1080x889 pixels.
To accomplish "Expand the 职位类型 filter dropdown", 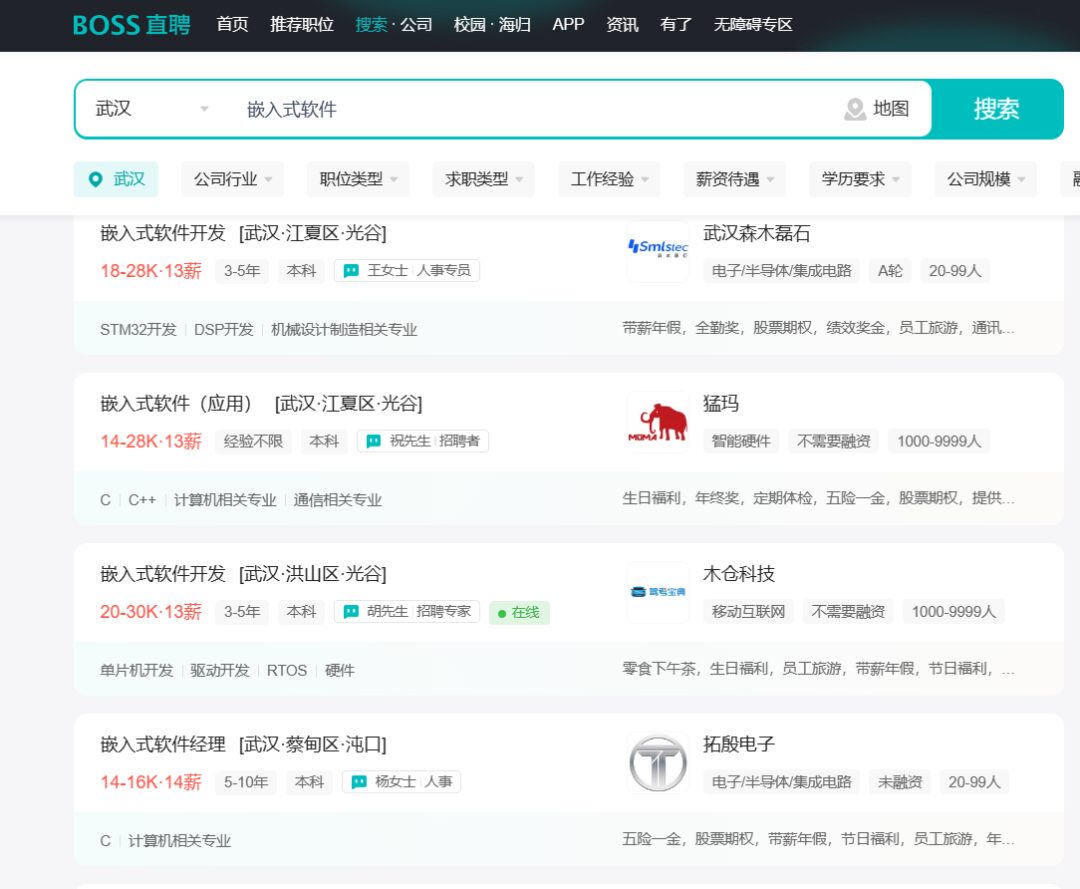I will click(358, 179).
